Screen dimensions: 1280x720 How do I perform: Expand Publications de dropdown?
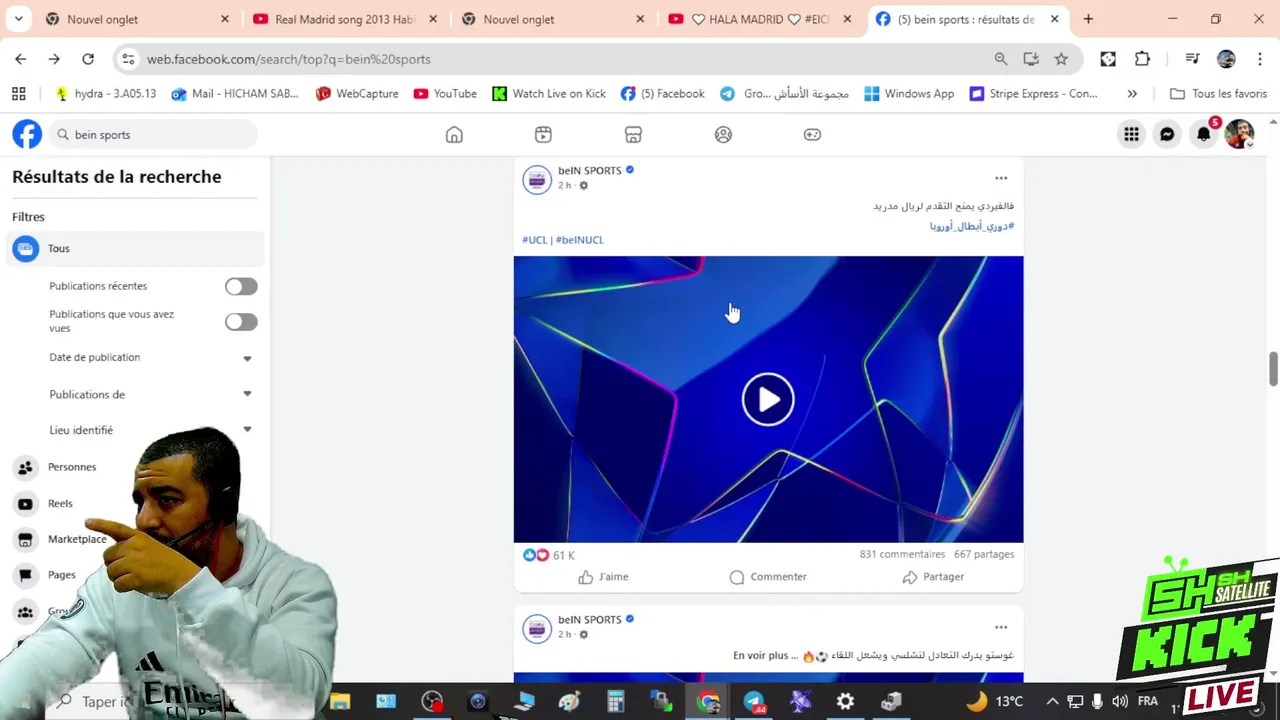247,394
